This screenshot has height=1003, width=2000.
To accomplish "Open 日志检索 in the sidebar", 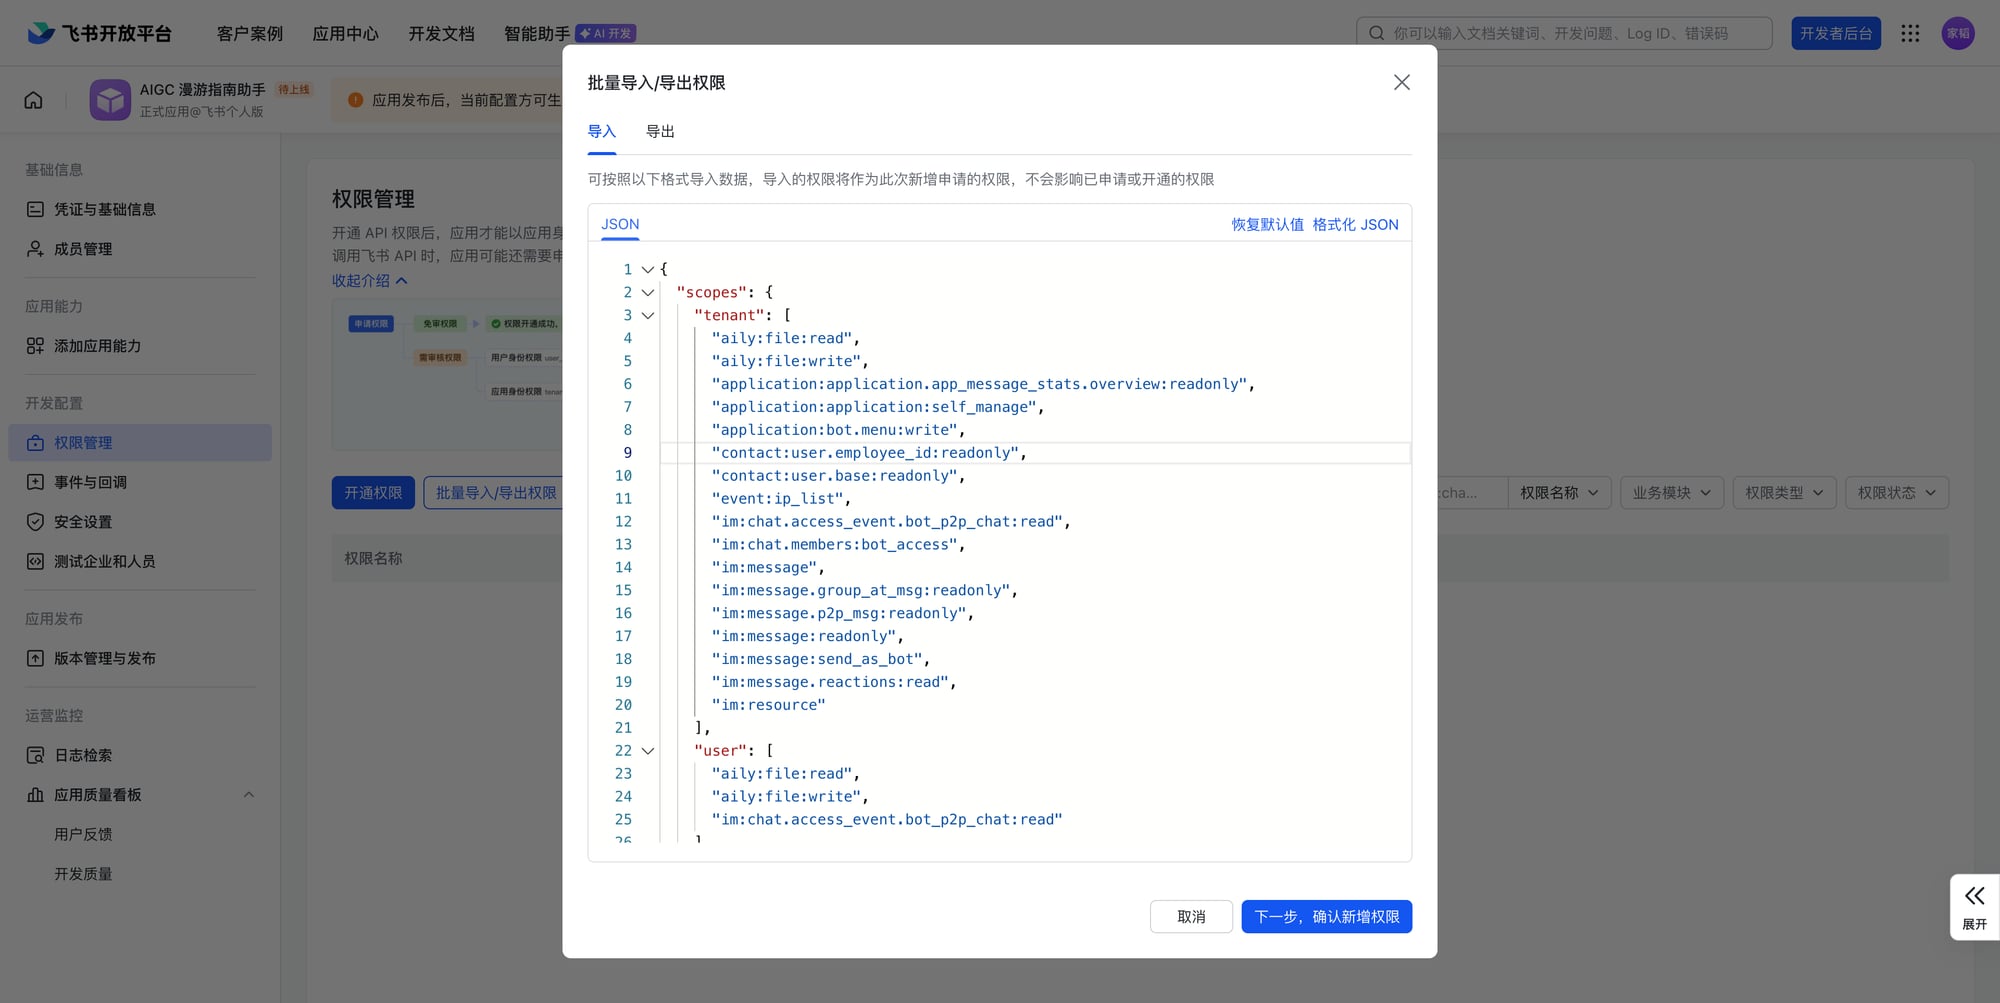I will pos(83,756).
